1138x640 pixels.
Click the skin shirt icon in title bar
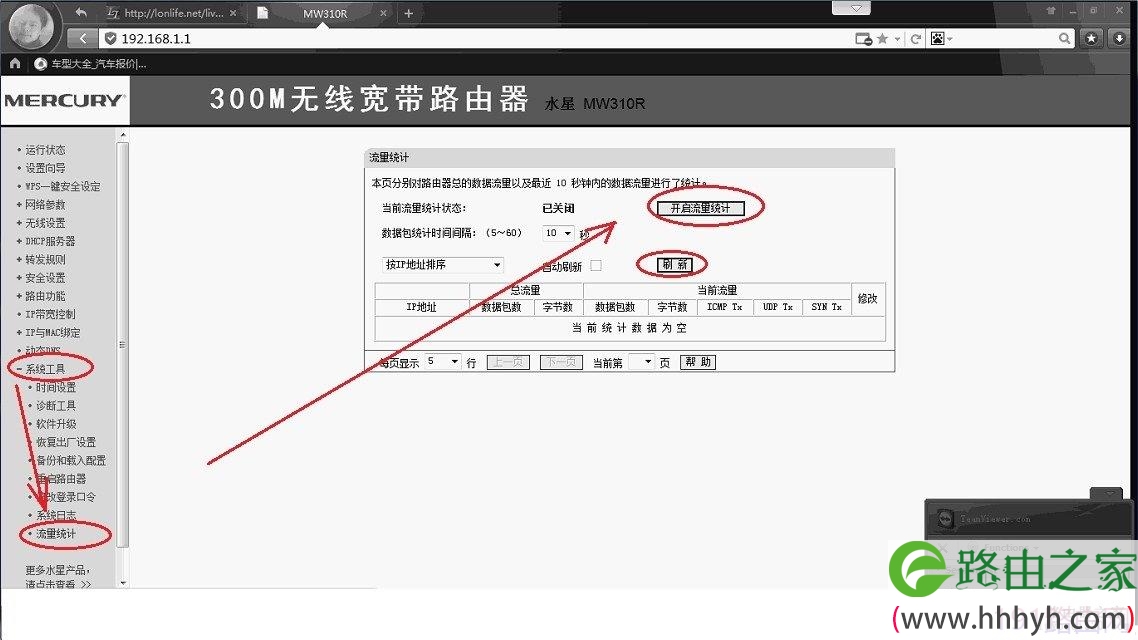pyautogui.click(x=1051, y=11)
